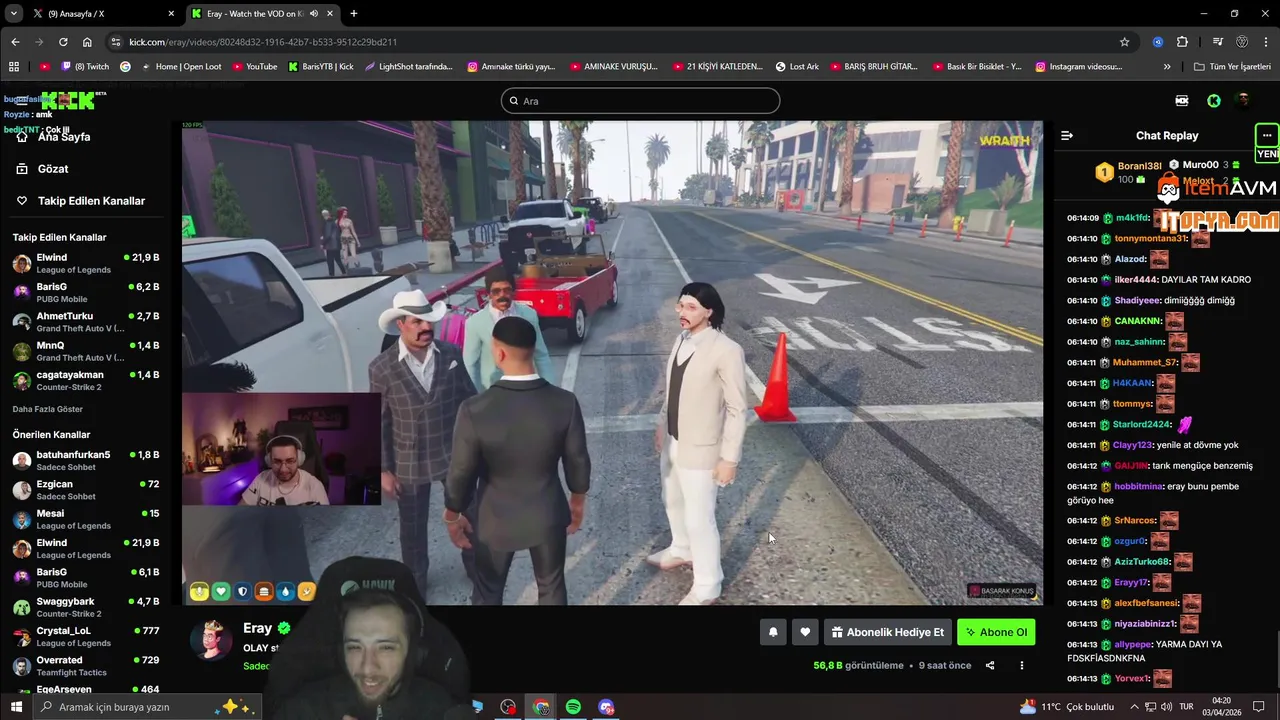Click username hobbitmina in chat
The image size is (1280, 720).
point(1139,486)
